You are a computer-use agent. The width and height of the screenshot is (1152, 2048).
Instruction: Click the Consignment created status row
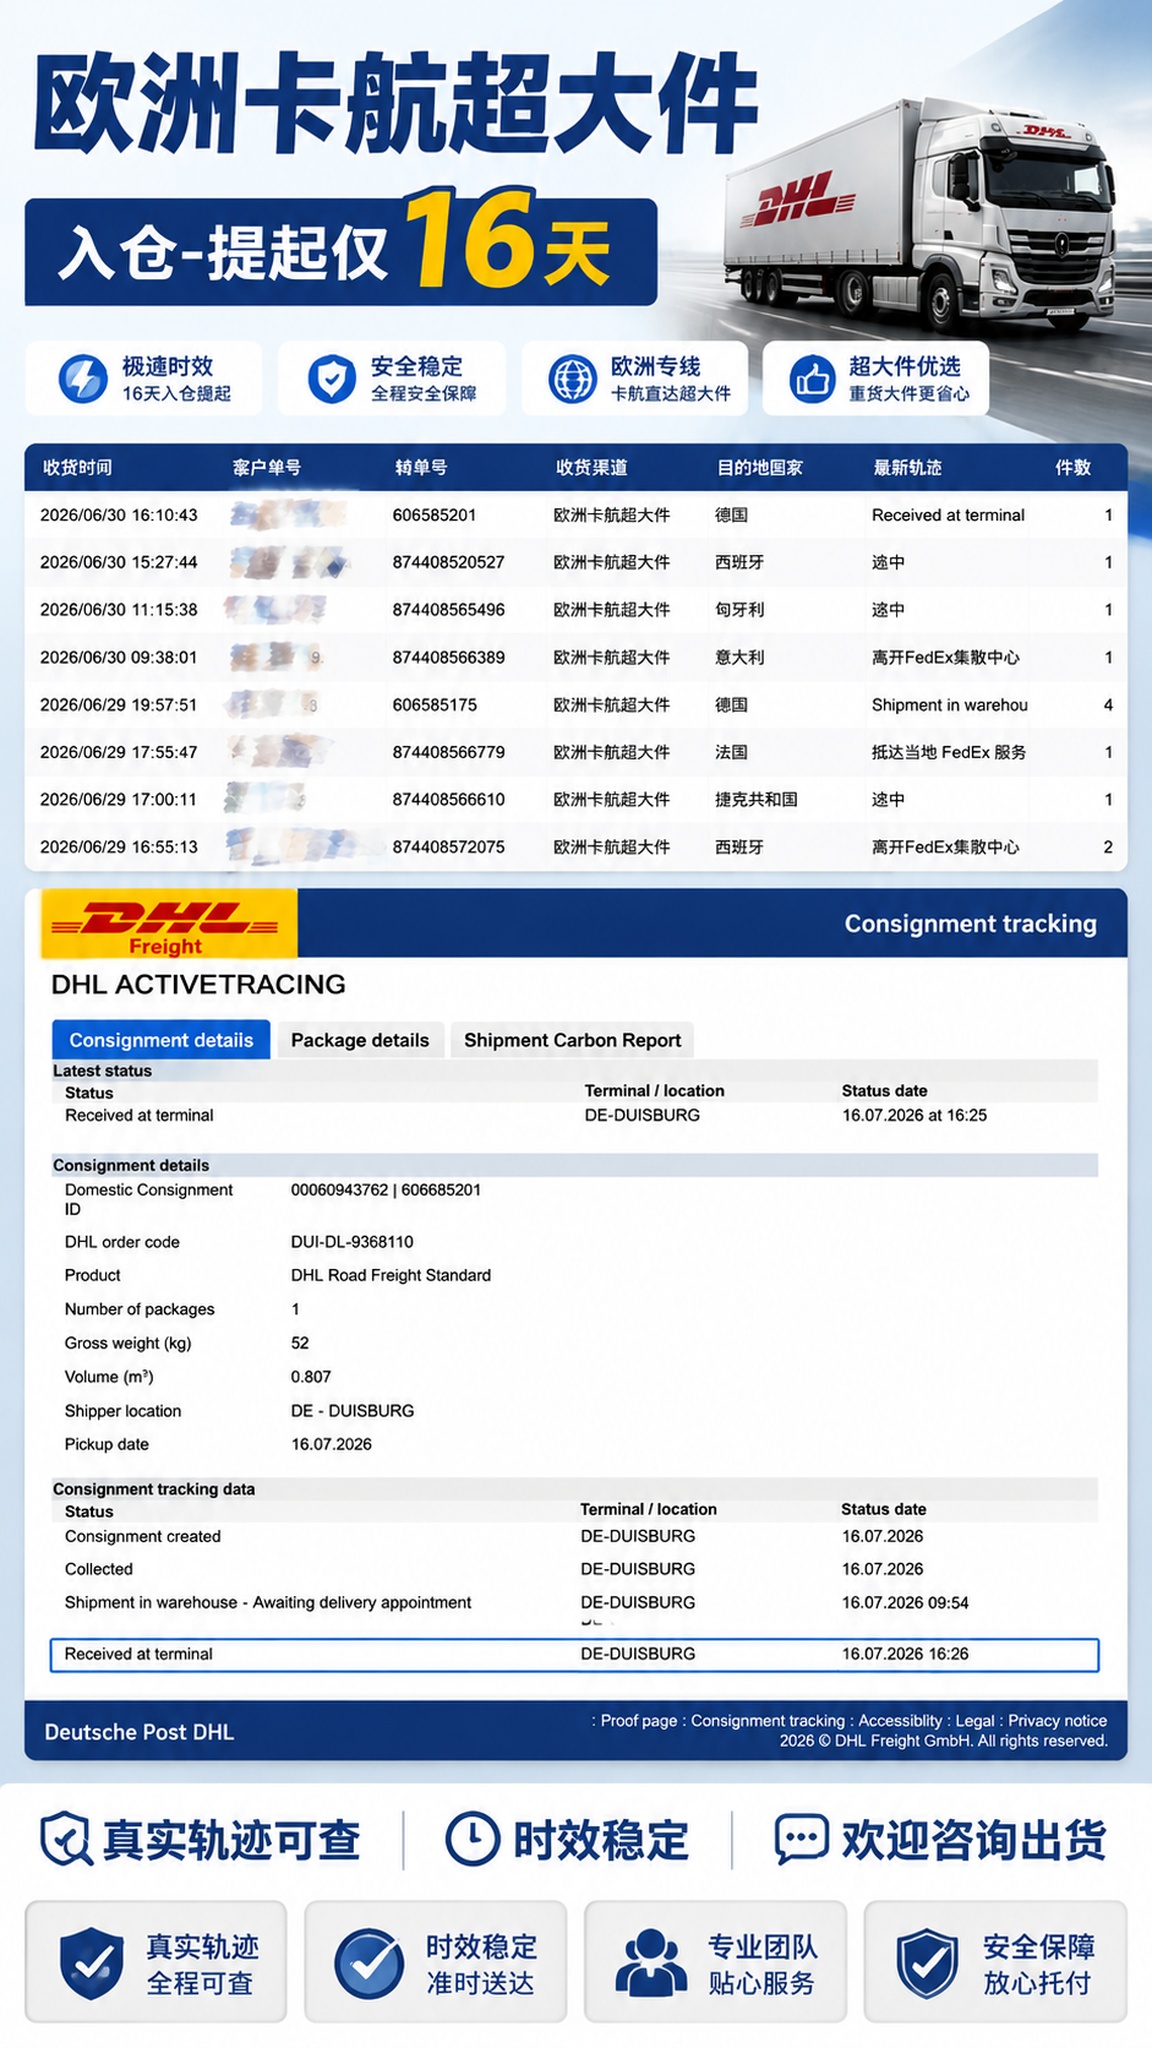click(x=574, y=1536)
